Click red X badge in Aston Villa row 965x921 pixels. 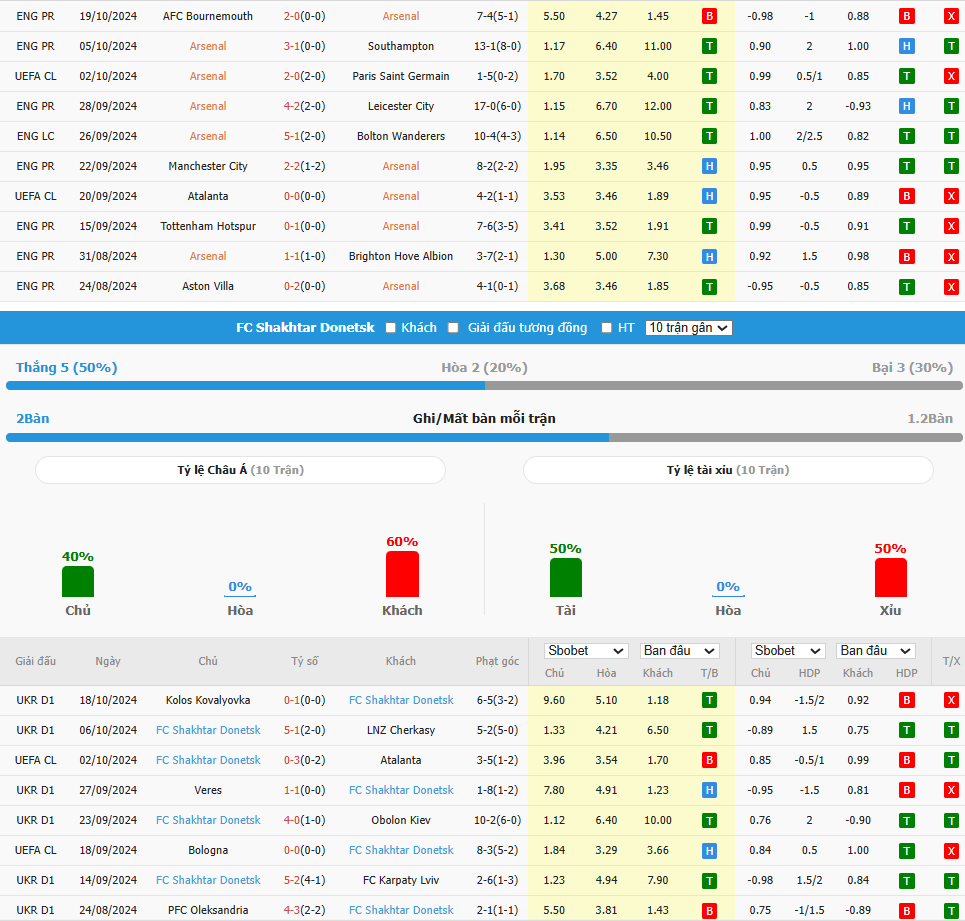click(951, 286)
